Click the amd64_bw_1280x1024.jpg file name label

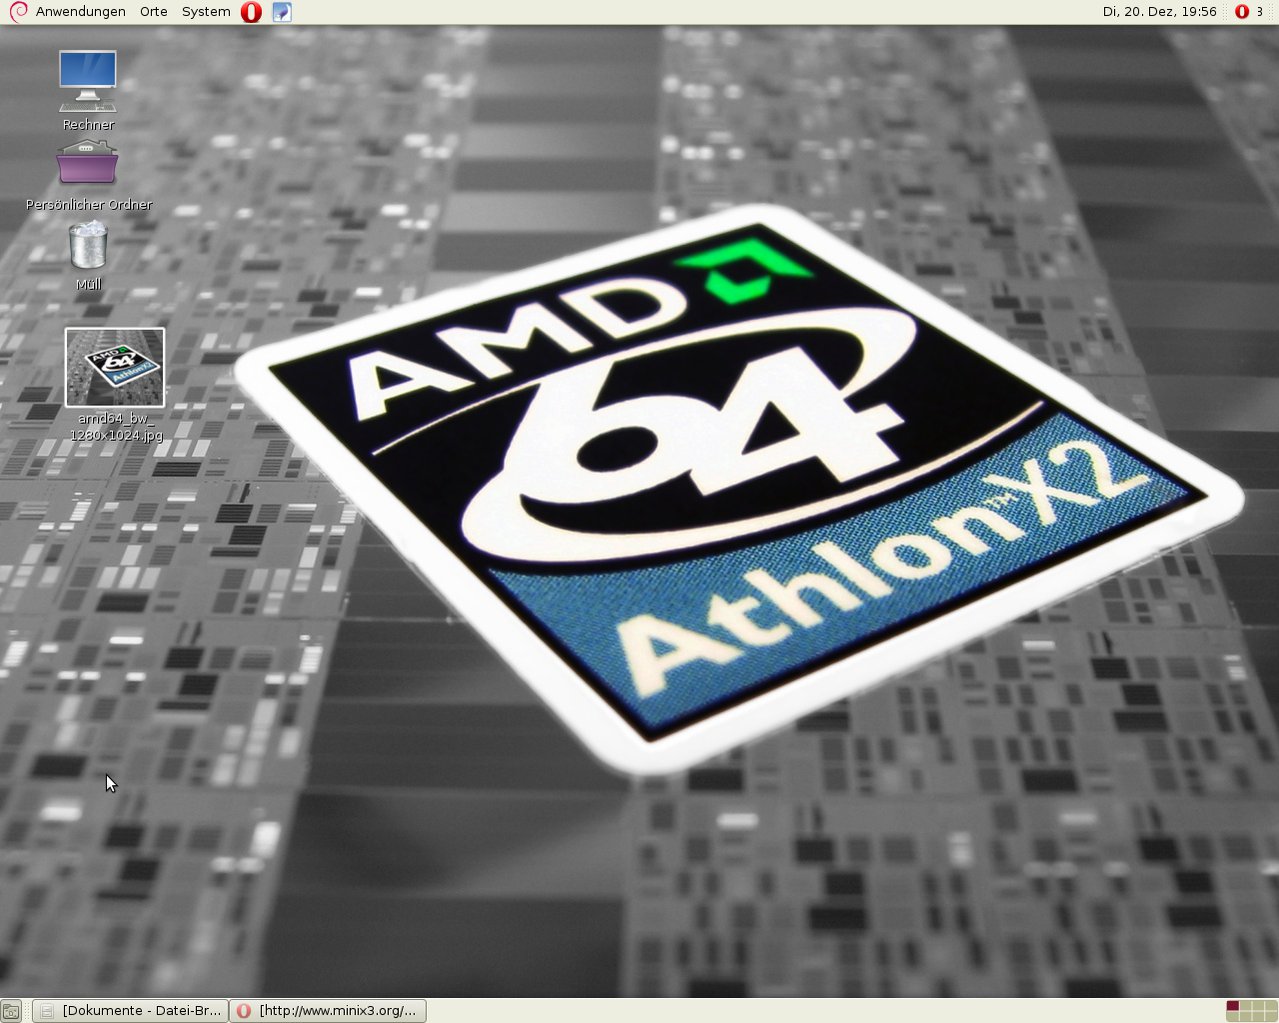pos(116,427)
